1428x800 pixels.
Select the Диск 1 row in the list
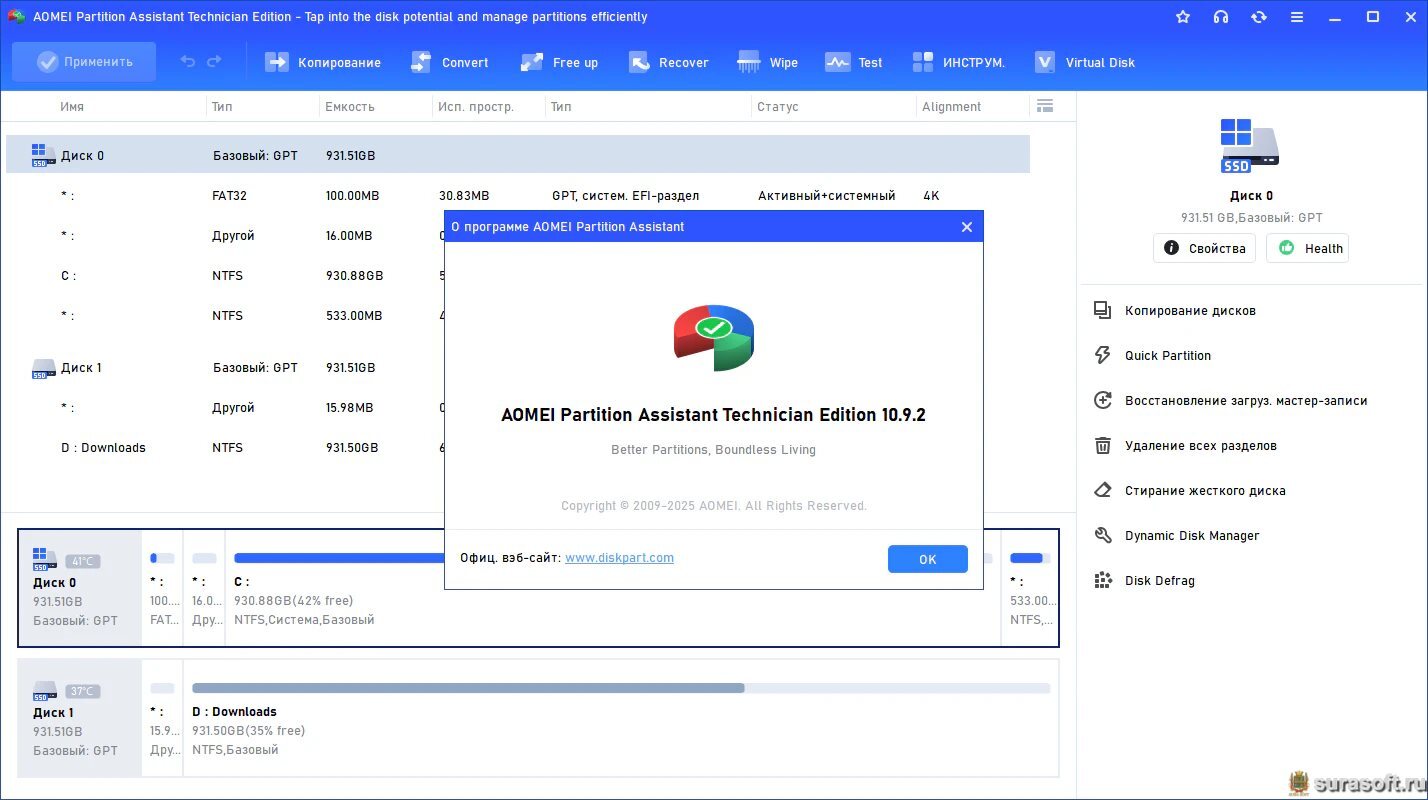[81, 368]
